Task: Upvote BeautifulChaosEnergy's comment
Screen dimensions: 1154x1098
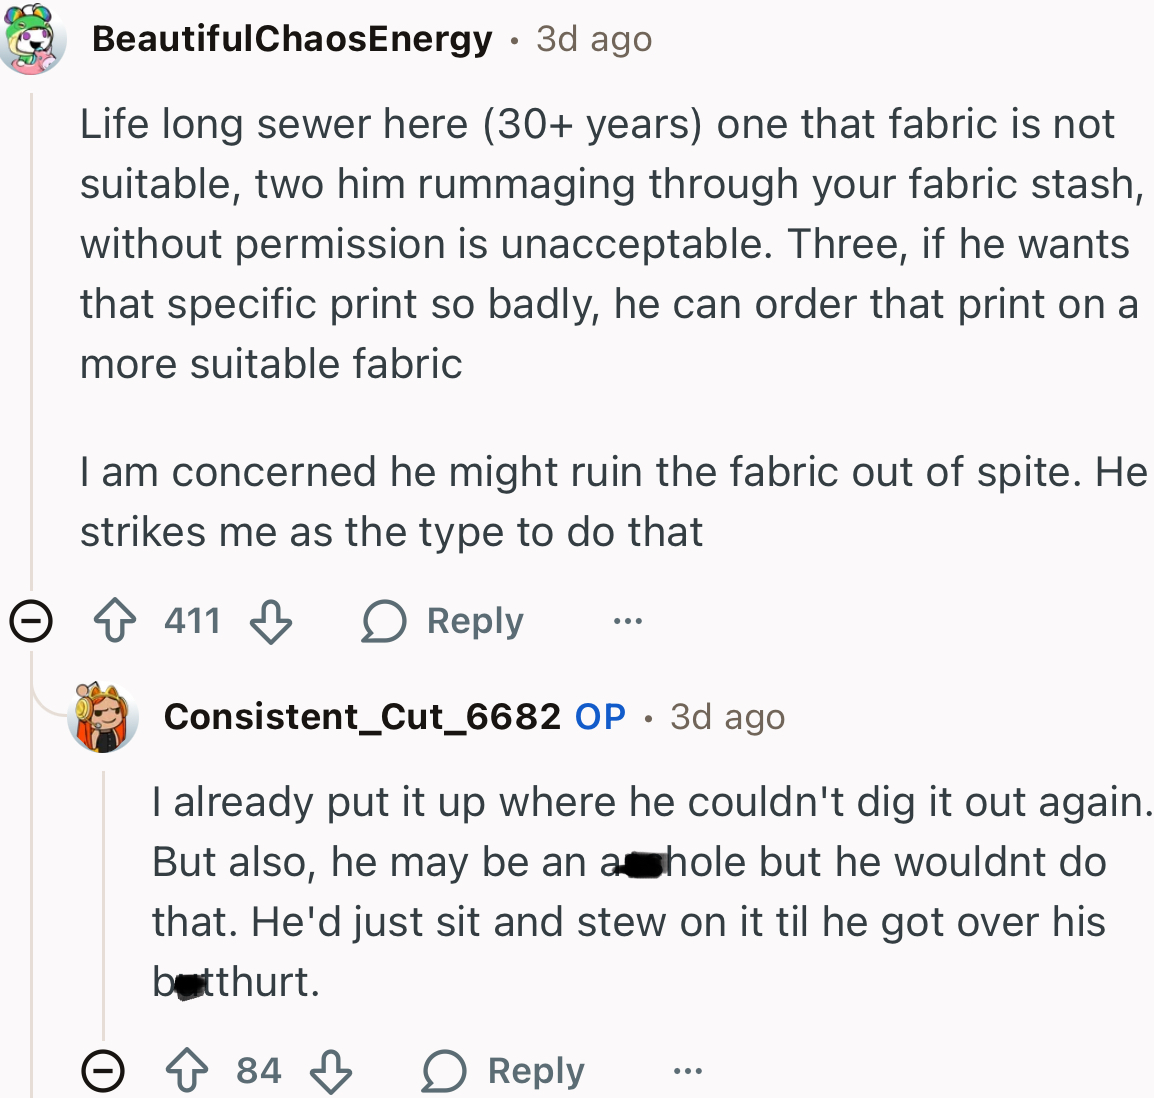Action: [117, 620]
